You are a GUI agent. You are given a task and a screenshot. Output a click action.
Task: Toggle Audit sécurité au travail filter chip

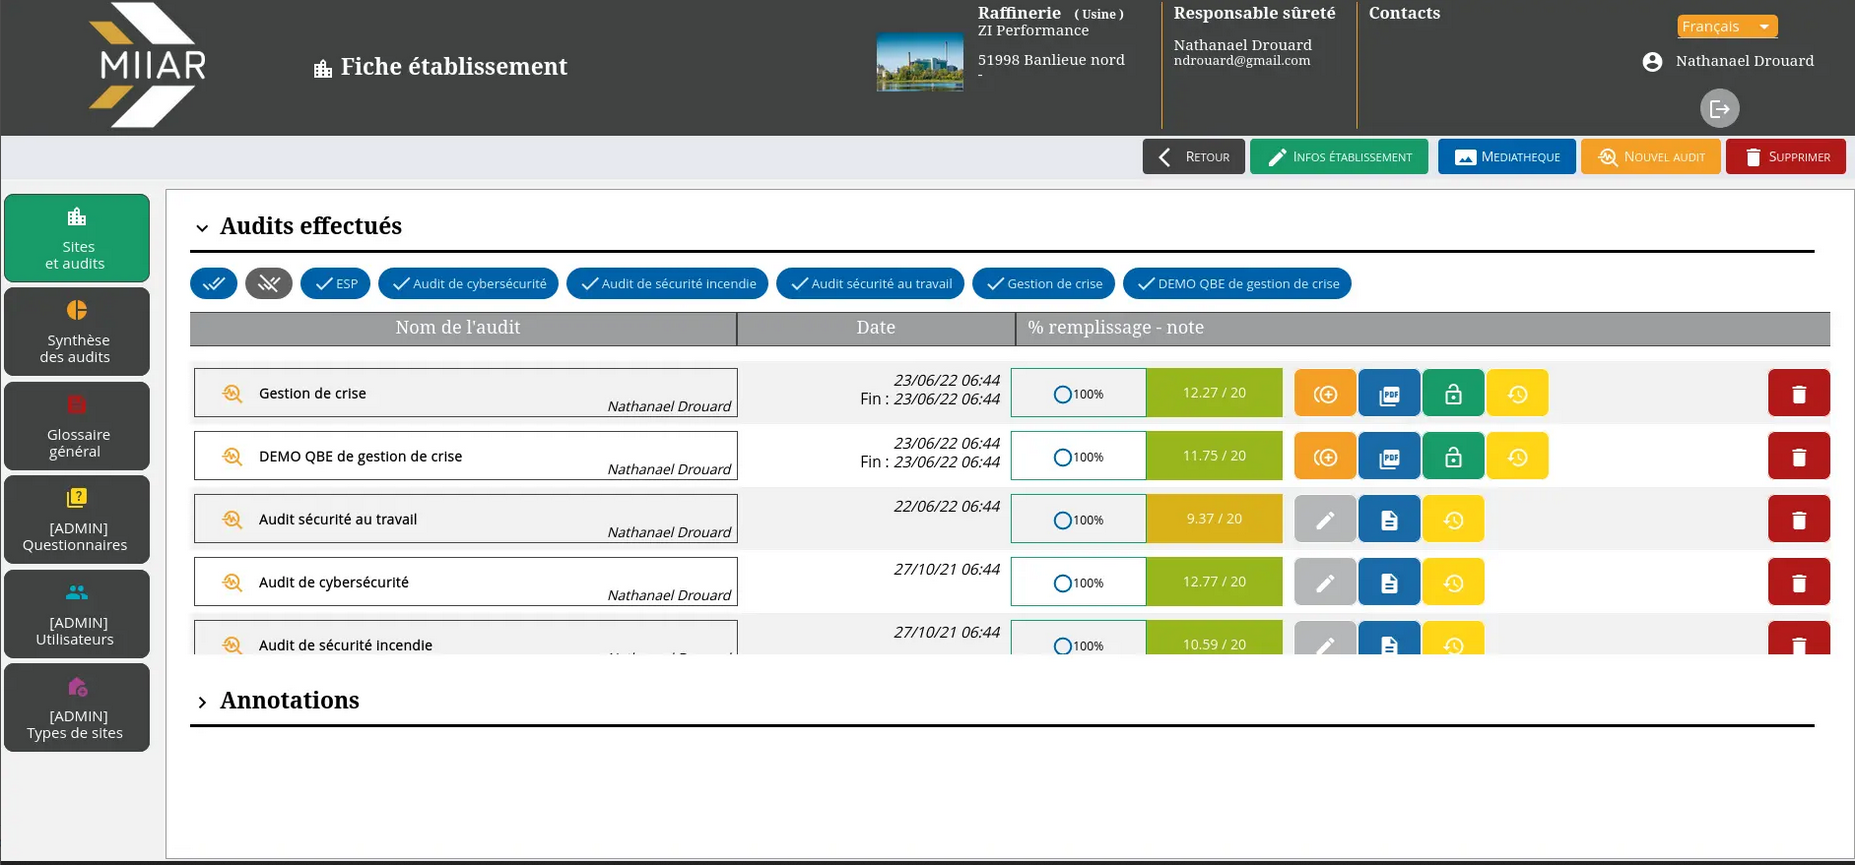[x=871, y=284]
